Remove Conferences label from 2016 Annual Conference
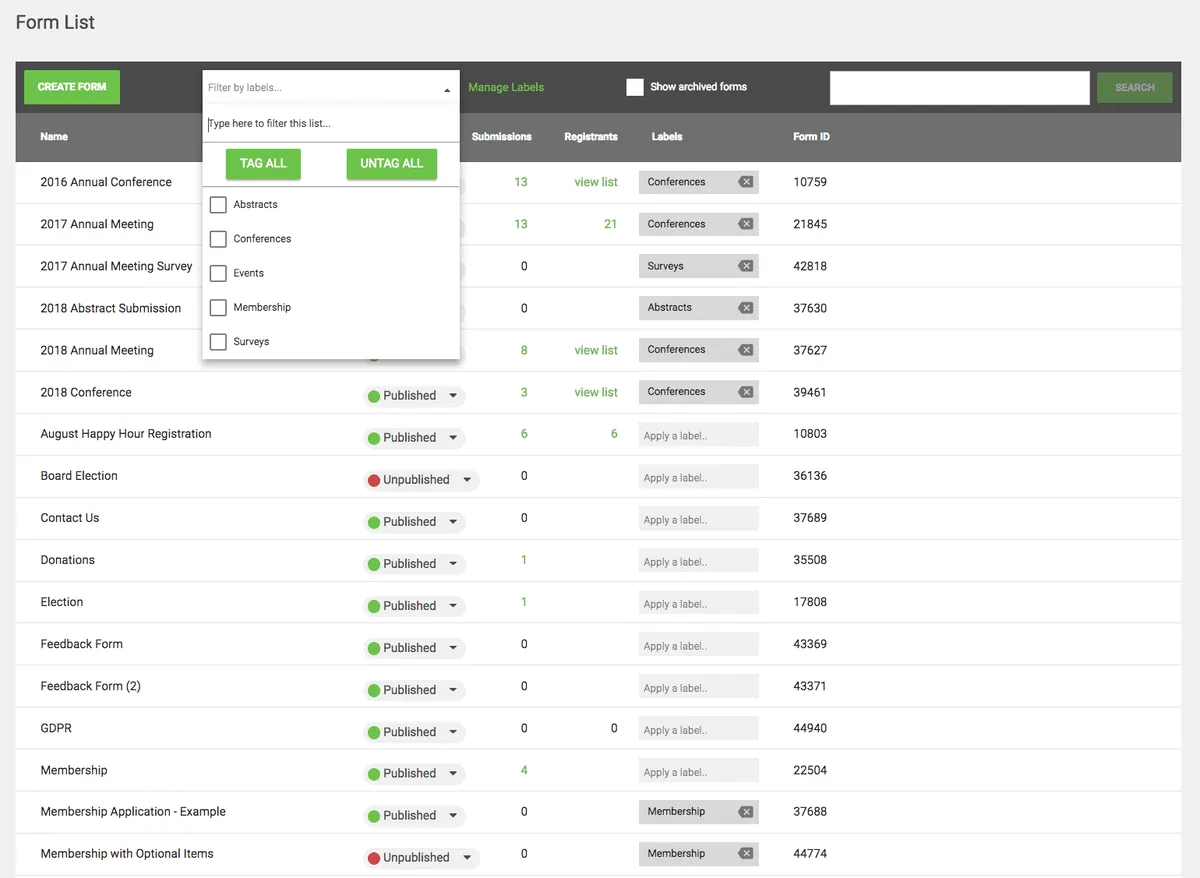 pyautogui.click(x=745, y=182)
